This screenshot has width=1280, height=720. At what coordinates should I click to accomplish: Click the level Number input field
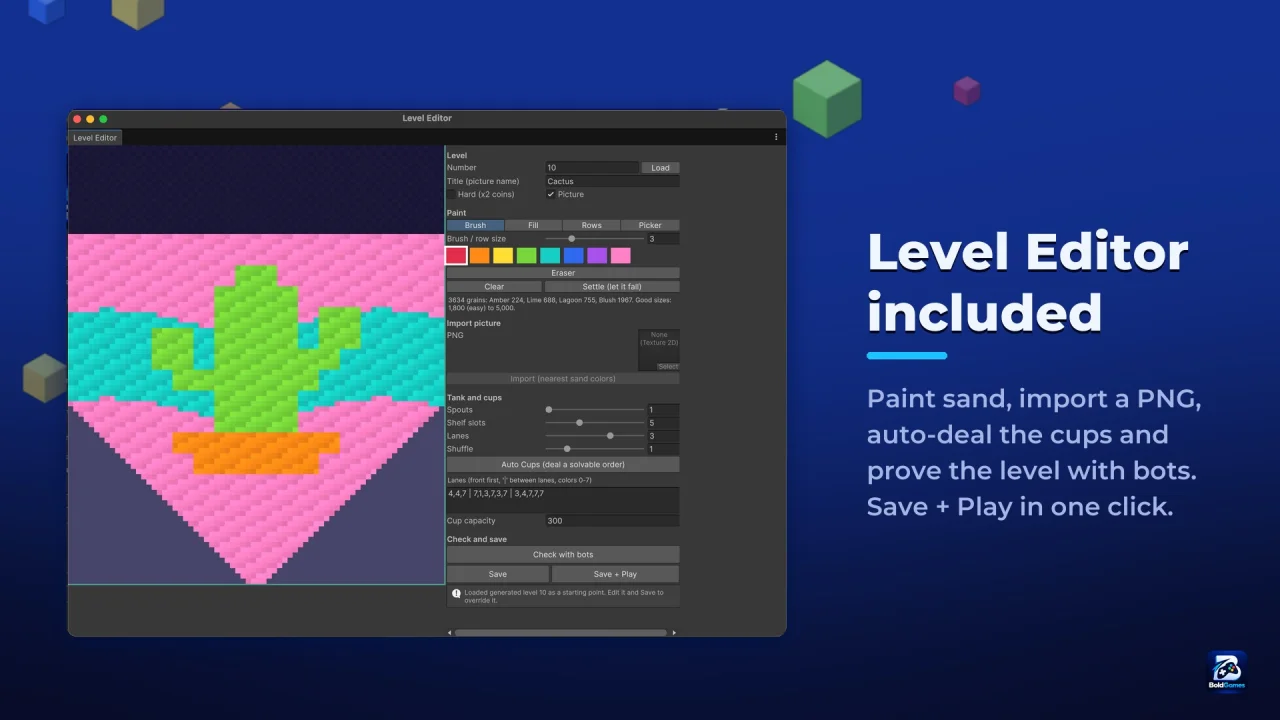pyautogui.click(x=592, y=168)
